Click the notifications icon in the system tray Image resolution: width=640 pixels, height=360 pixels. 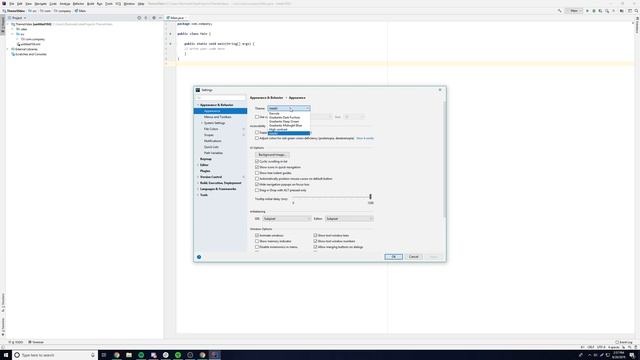[x=632, y=355]
